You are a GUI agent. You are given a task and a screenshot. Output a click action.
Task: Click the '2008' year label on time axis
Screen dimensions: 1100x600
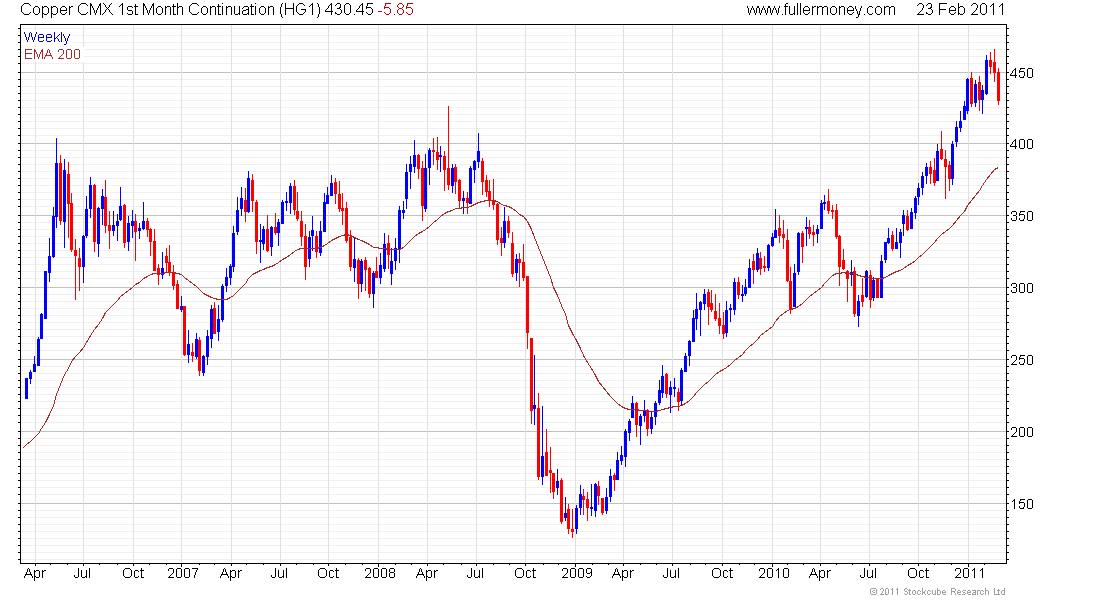pyautogui.click(x=380, y=573)
